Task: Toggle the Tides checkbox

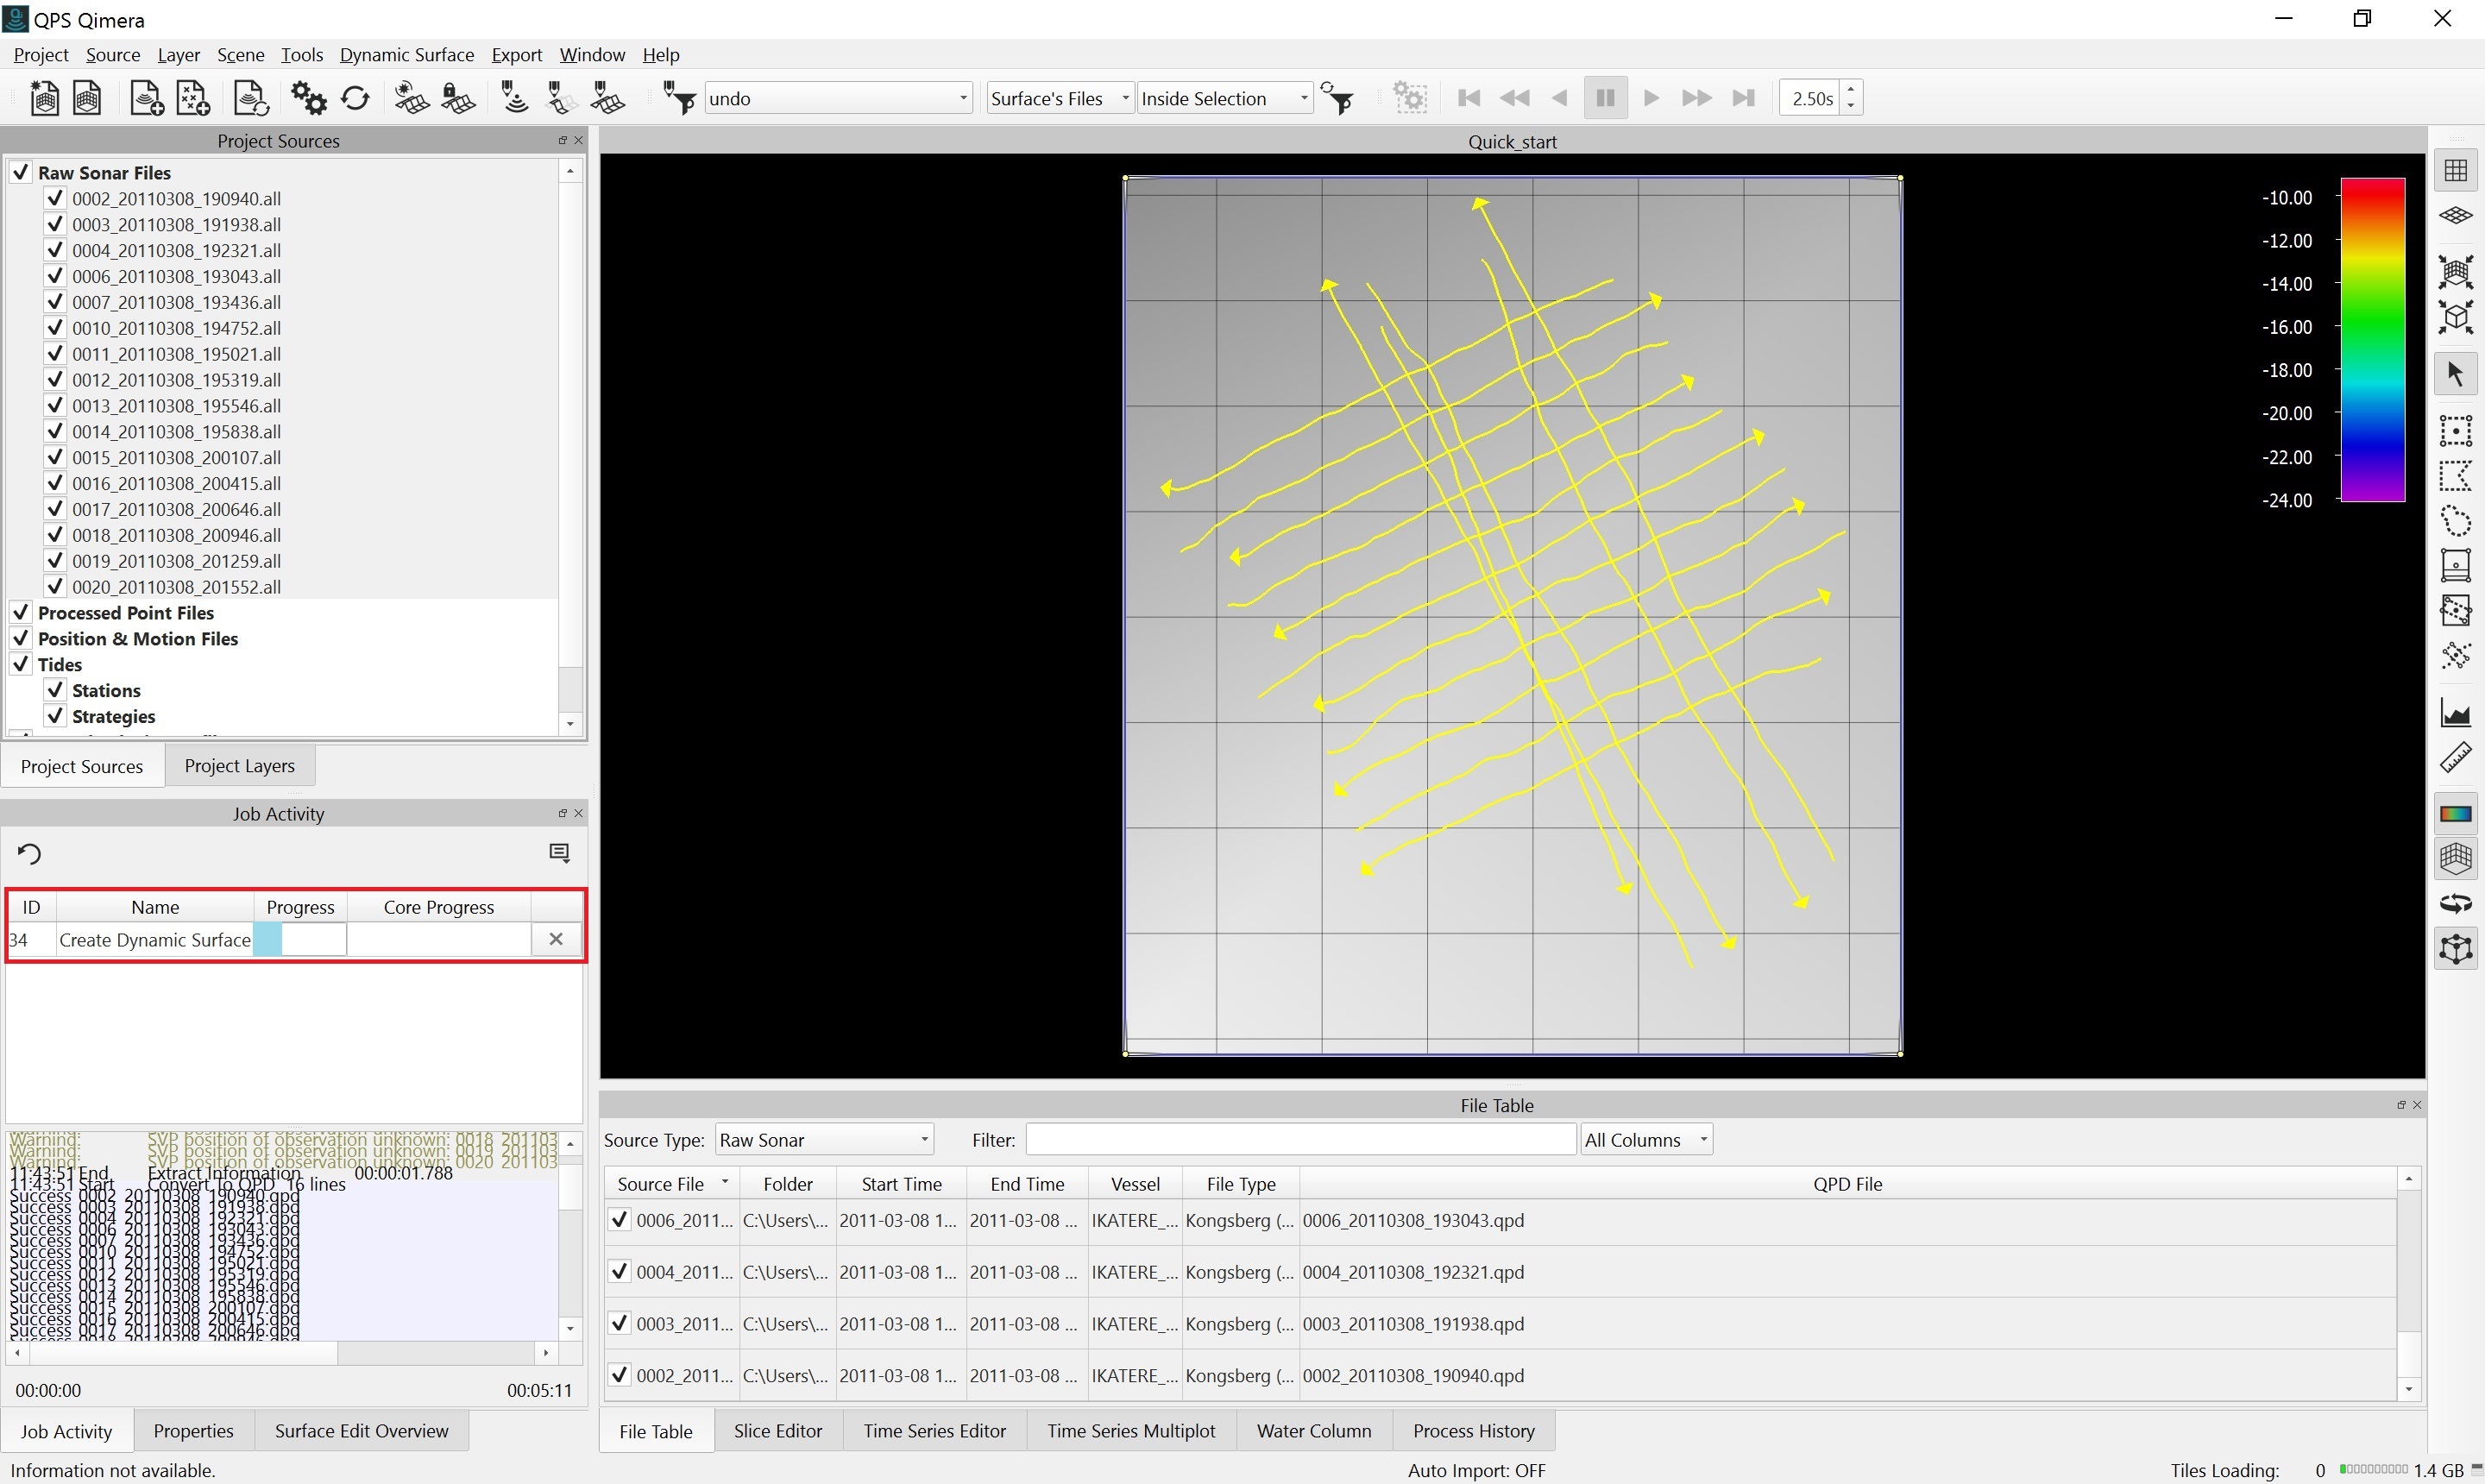Action: pyautogui.click(x=21, y=664)
